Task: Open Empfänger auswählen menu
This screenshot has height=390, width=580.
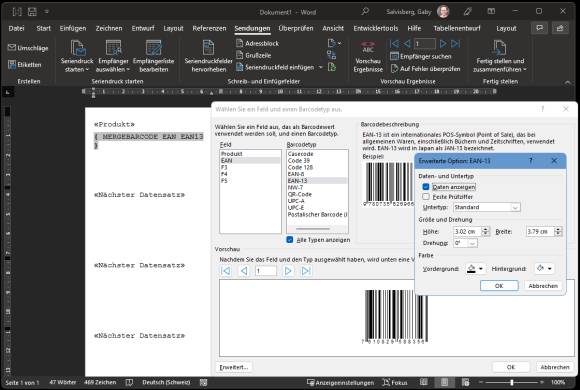Action: tap(113, 56)
